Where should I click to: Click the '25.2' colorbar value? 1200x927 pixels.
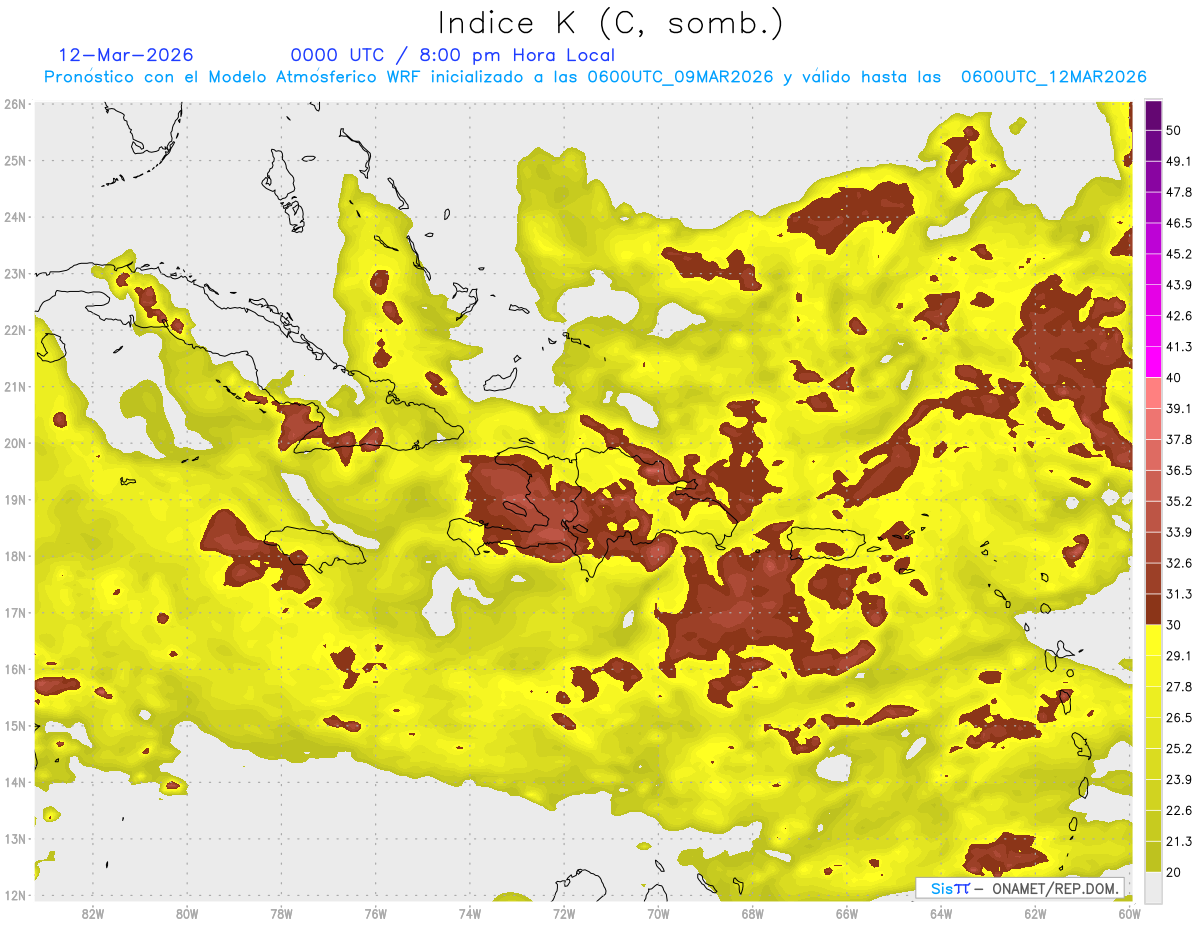tap(1179, 749)
